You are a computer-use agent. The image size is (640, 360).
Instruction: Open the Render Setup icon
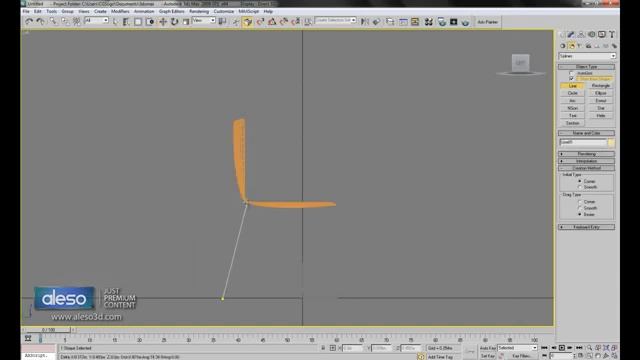click(x=442, y=22)
